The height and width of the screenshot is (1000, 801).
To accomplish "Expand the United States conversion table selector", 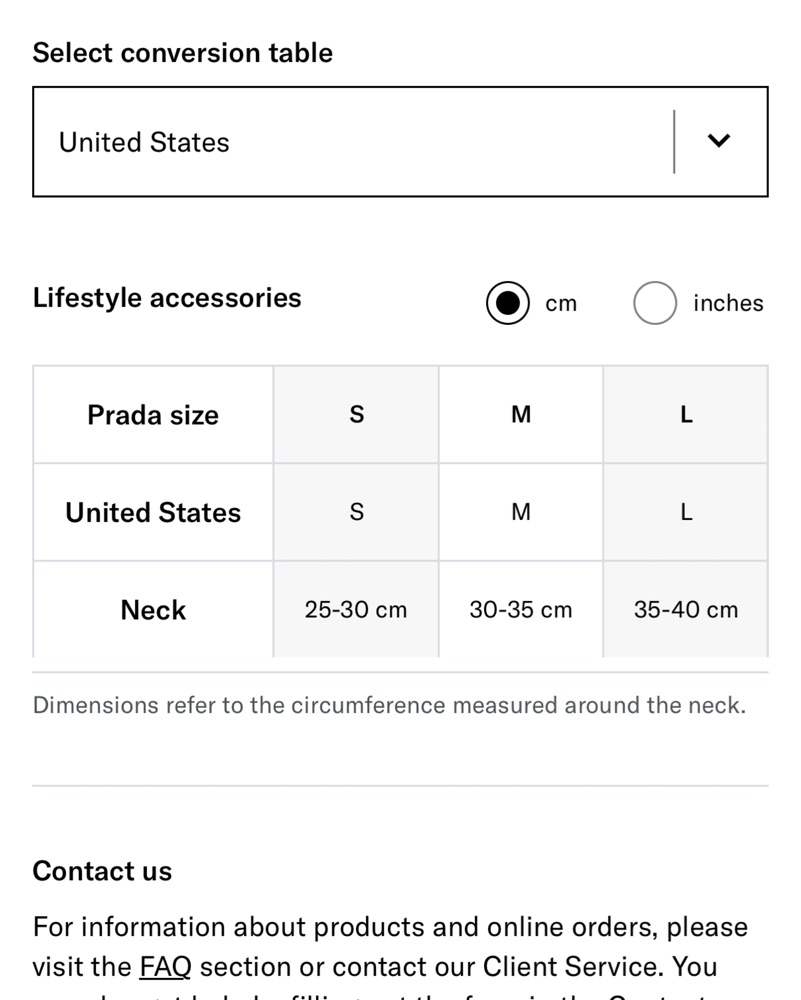I will [x=400, y=142].
